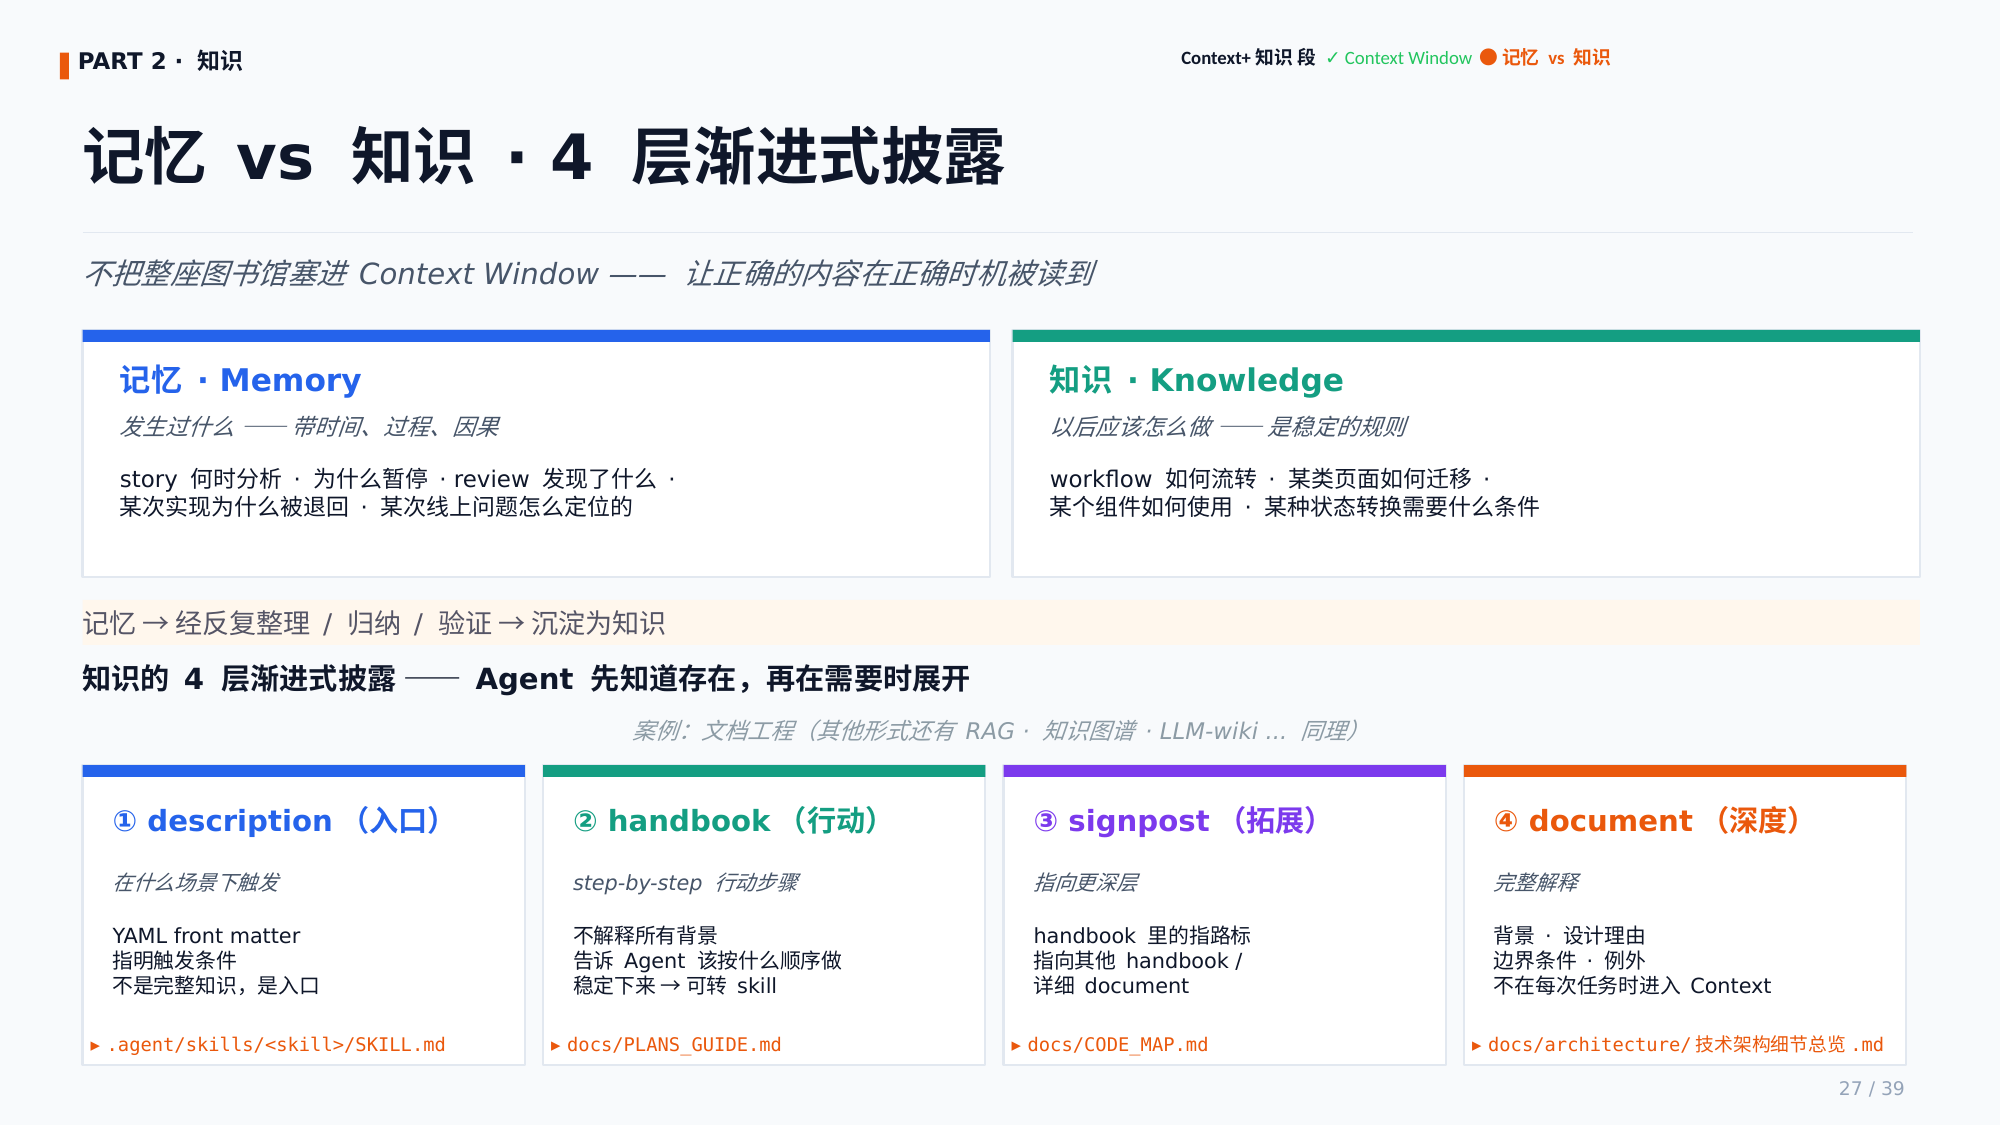Click the circled number ④ beside document
Viewport: 2001px width, 1125px height.
(1506, 821)
